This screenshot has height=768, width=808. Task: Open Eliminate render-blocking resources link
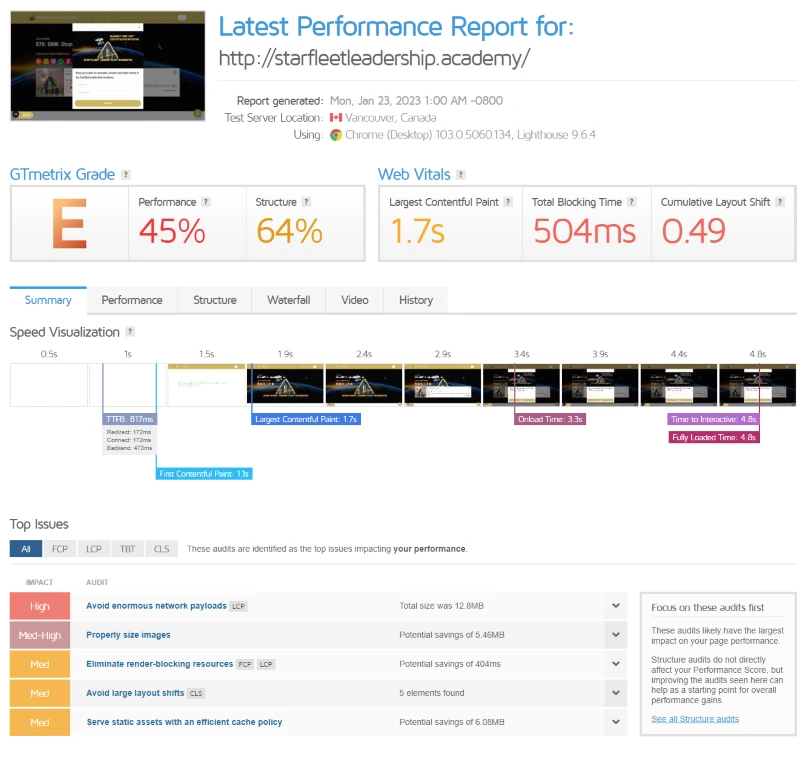point(160,664)
